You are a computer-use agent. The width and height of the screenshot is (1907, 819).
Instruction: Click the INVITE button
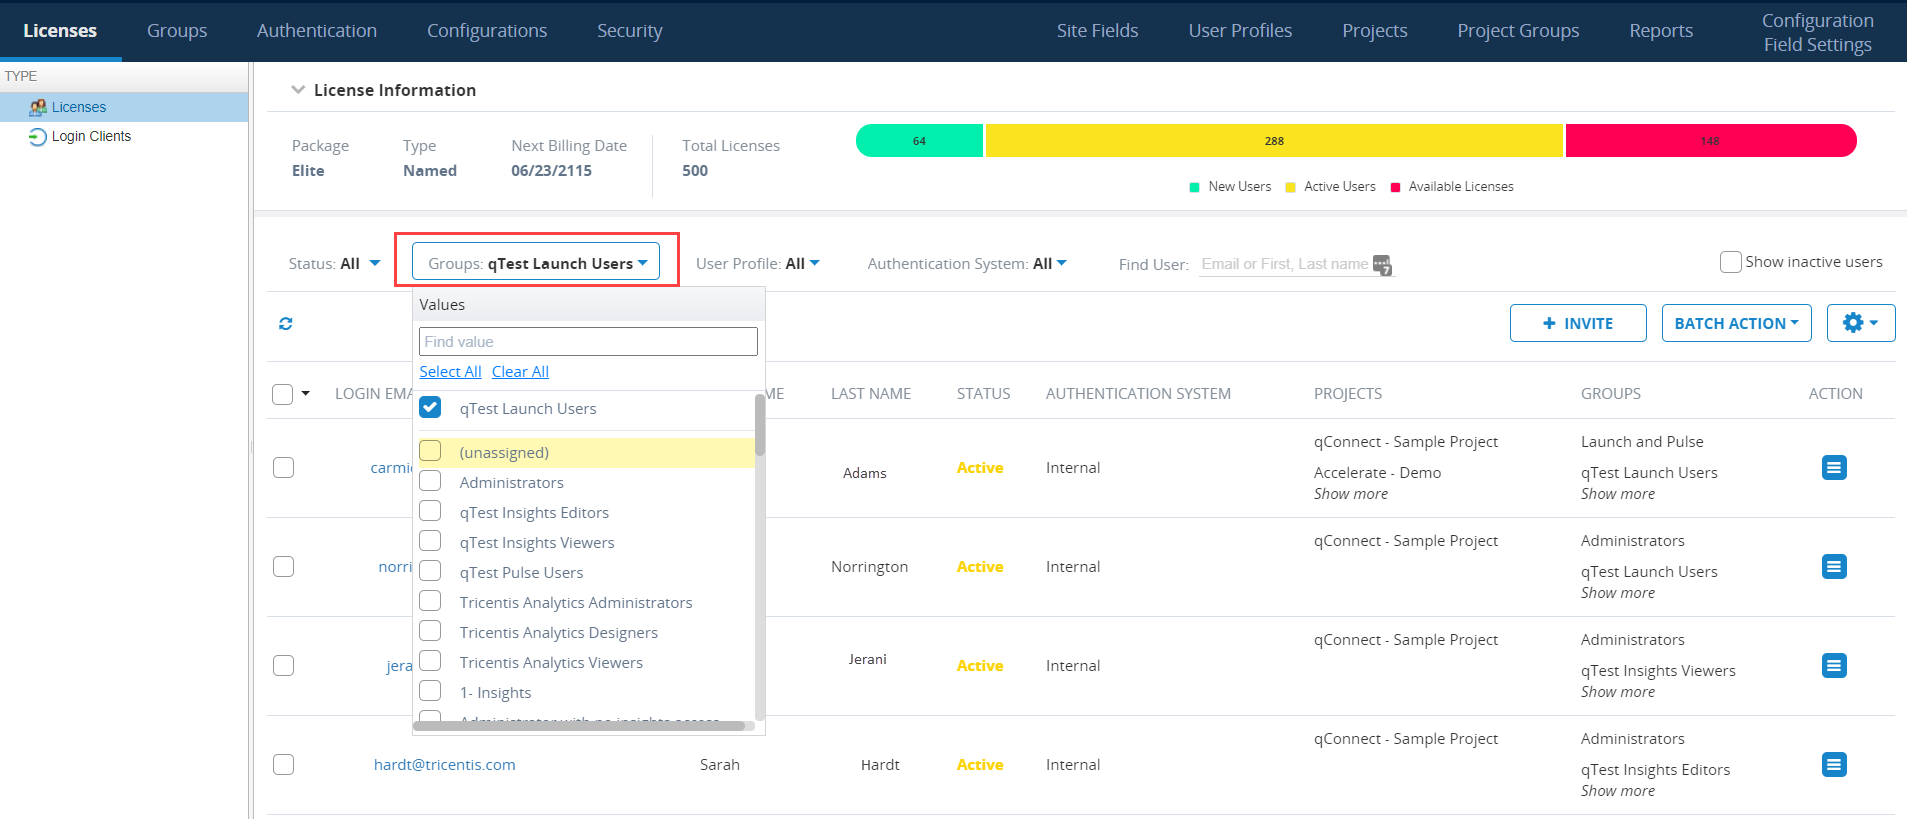(1577, 323)
